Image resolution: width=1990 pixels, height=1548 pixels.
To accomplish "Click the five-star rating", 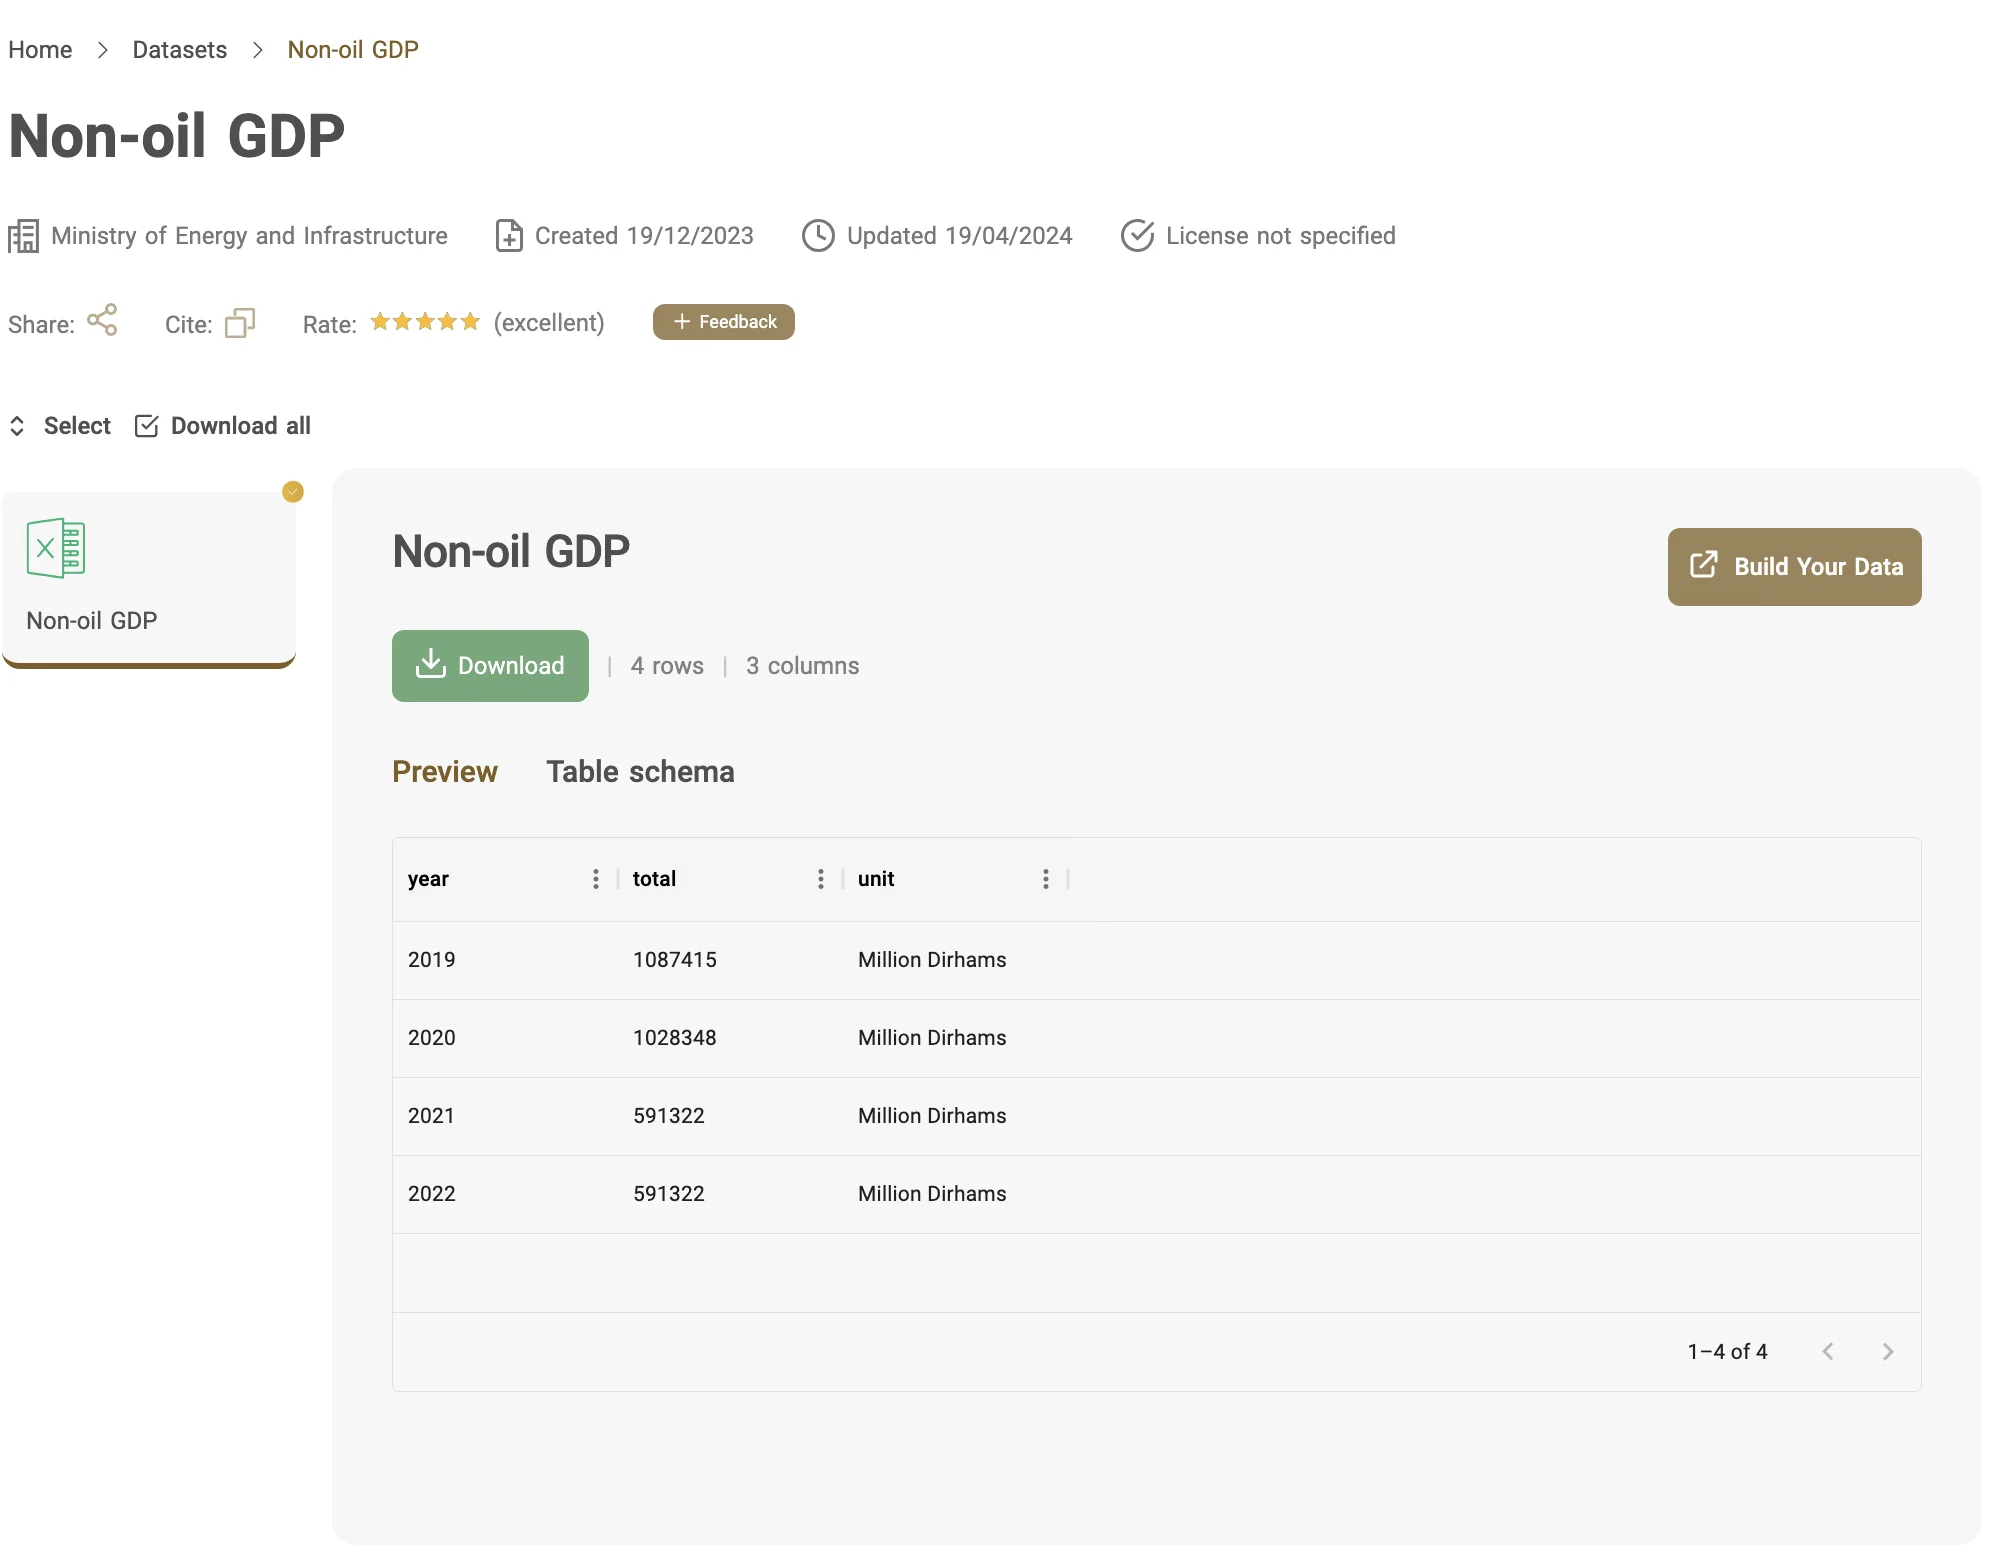I will click(425, 322).
